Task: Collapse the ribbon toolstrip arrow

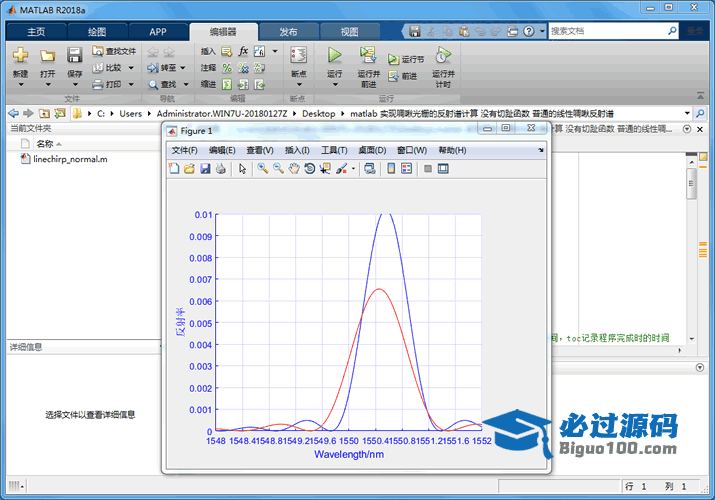Action: (x=700, y=96)
